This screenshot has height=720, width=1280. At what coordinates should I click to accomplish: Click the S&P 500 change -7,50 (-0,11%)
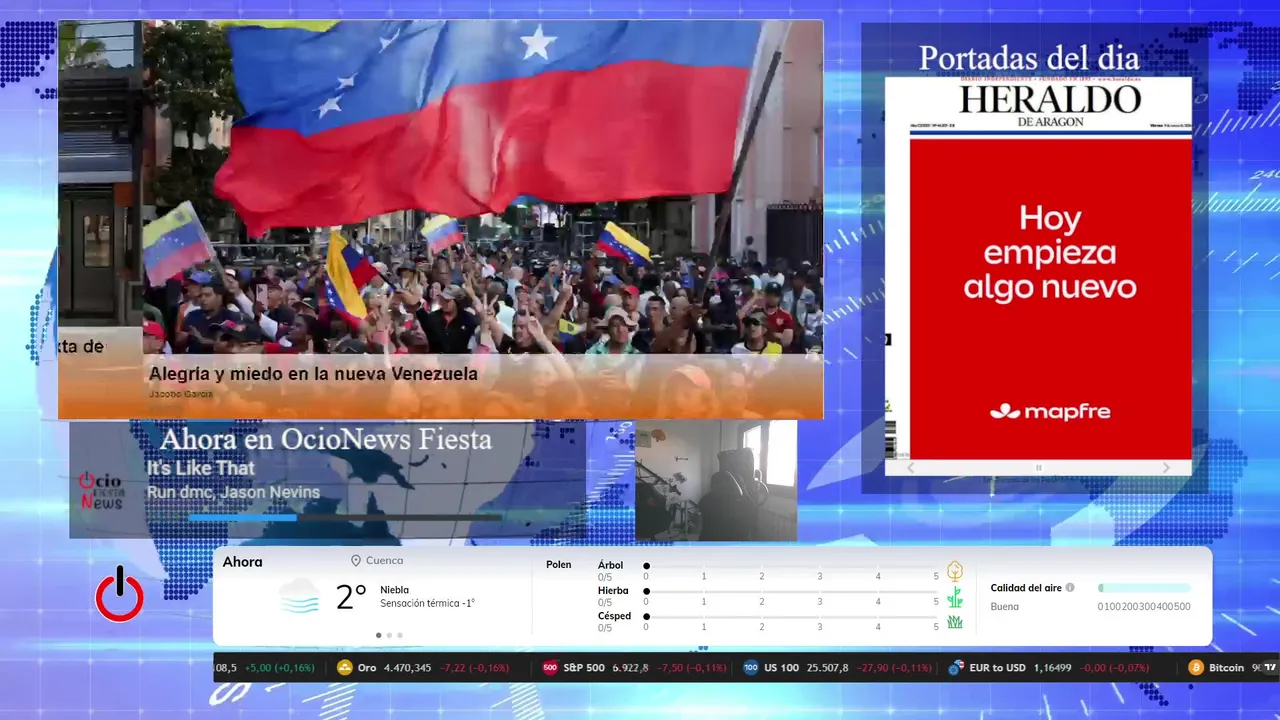[x=694, y=668]
